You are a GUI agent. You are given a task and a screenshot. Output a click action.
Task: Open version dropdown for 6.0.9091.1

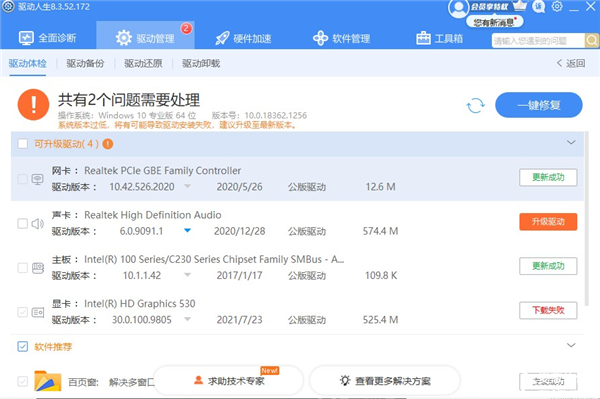(x=187, y=230)
